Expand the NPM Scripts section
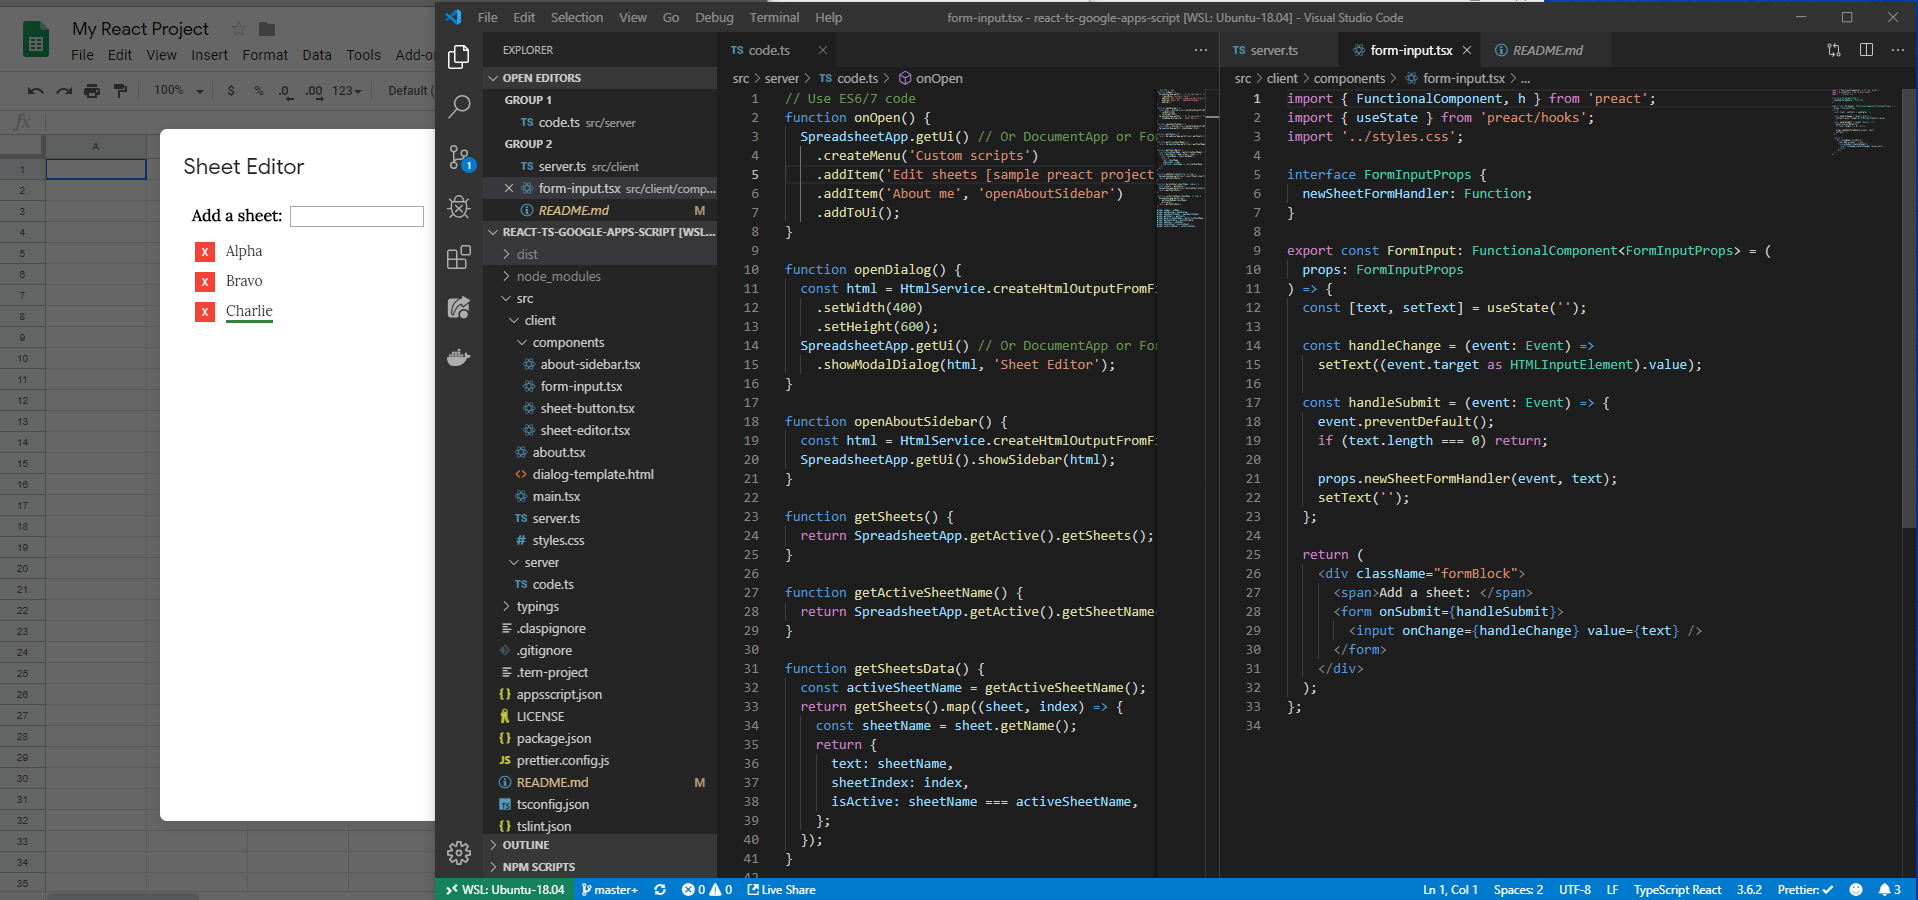Viewport: 1918px width, 900px height. [x=600, y=867]
